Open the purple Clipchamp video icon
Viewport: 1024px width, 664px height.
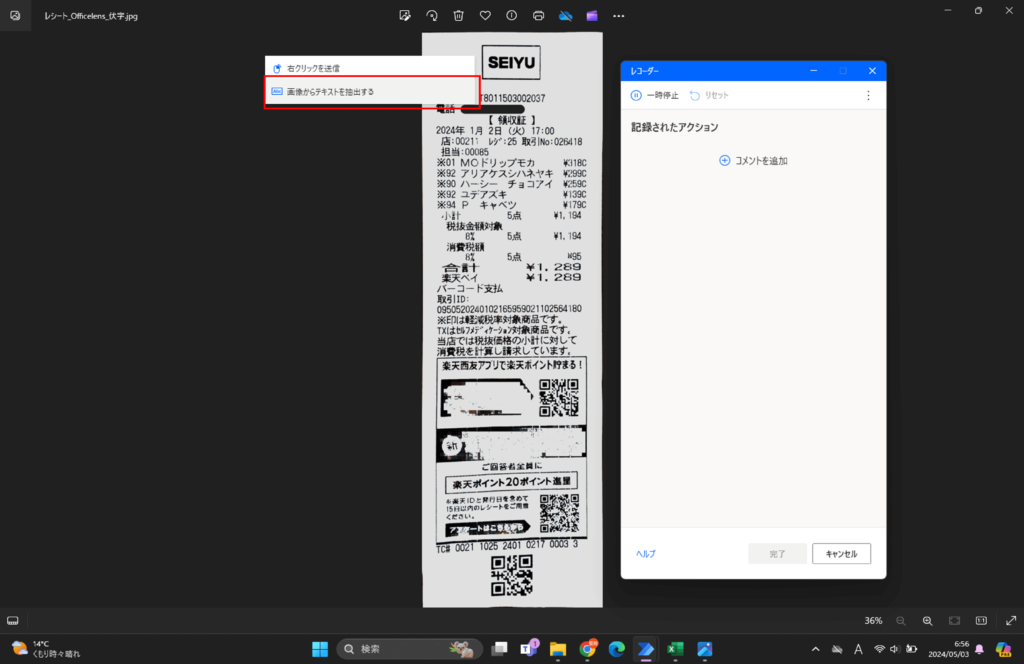pos(592,16)
